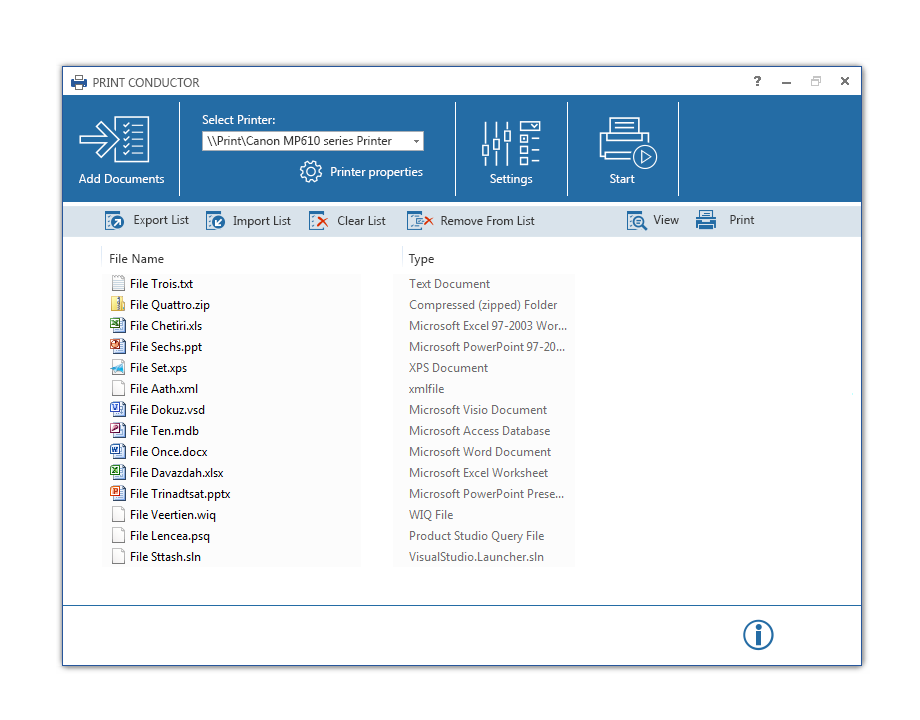Click Remove From List icon

point(420,221)
